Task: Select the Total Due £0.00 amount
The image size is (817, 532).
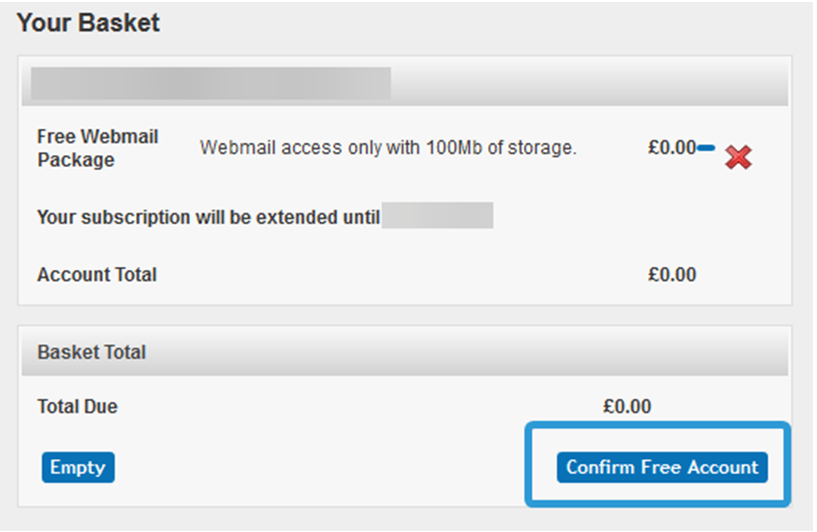Action: click(x=627, y=406)
